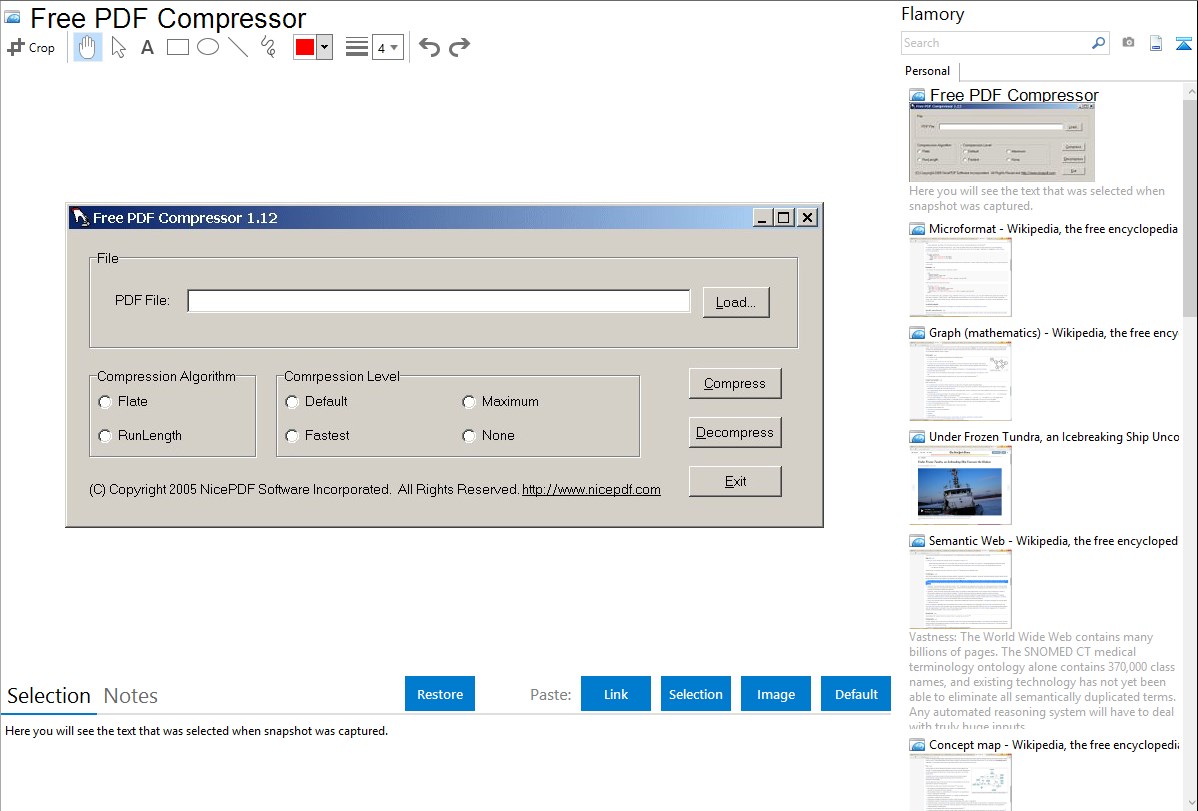Open the http://www.nicepdf.com link
Screen dimensions: 1198x811
(591, 489)
